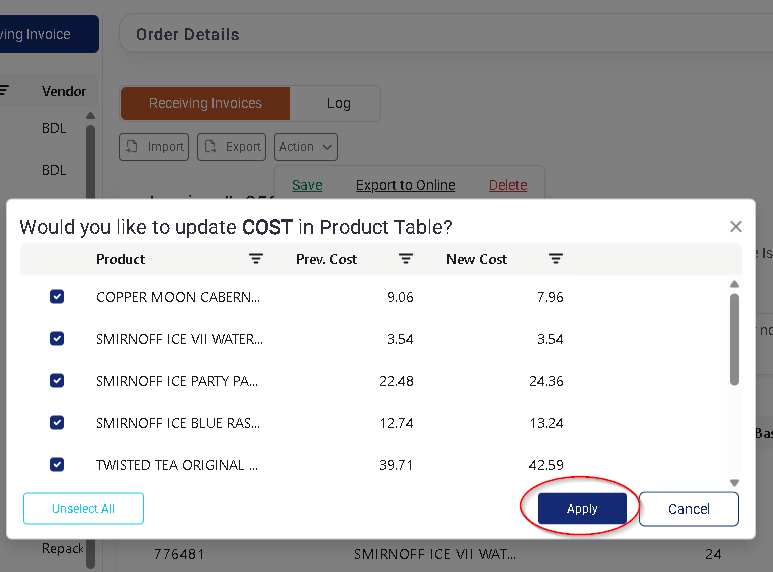Click previous cost value 39.71
This screenshot has width=773, height=572.
396,465
